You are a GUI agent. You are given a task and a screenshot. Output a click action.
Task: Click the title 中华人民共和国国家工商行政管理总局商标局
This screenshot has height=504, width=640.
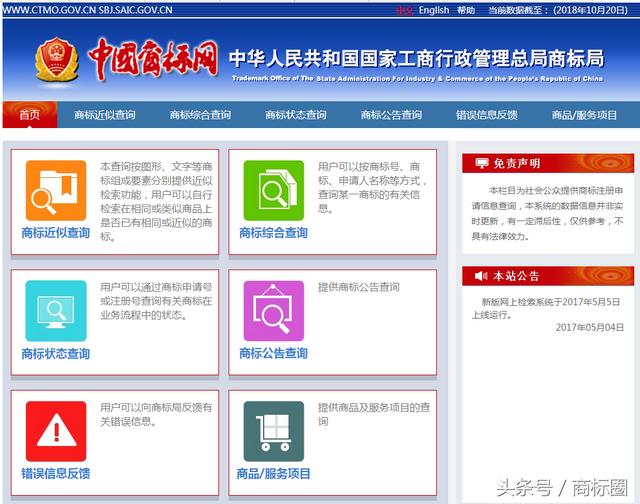point(416,58)
